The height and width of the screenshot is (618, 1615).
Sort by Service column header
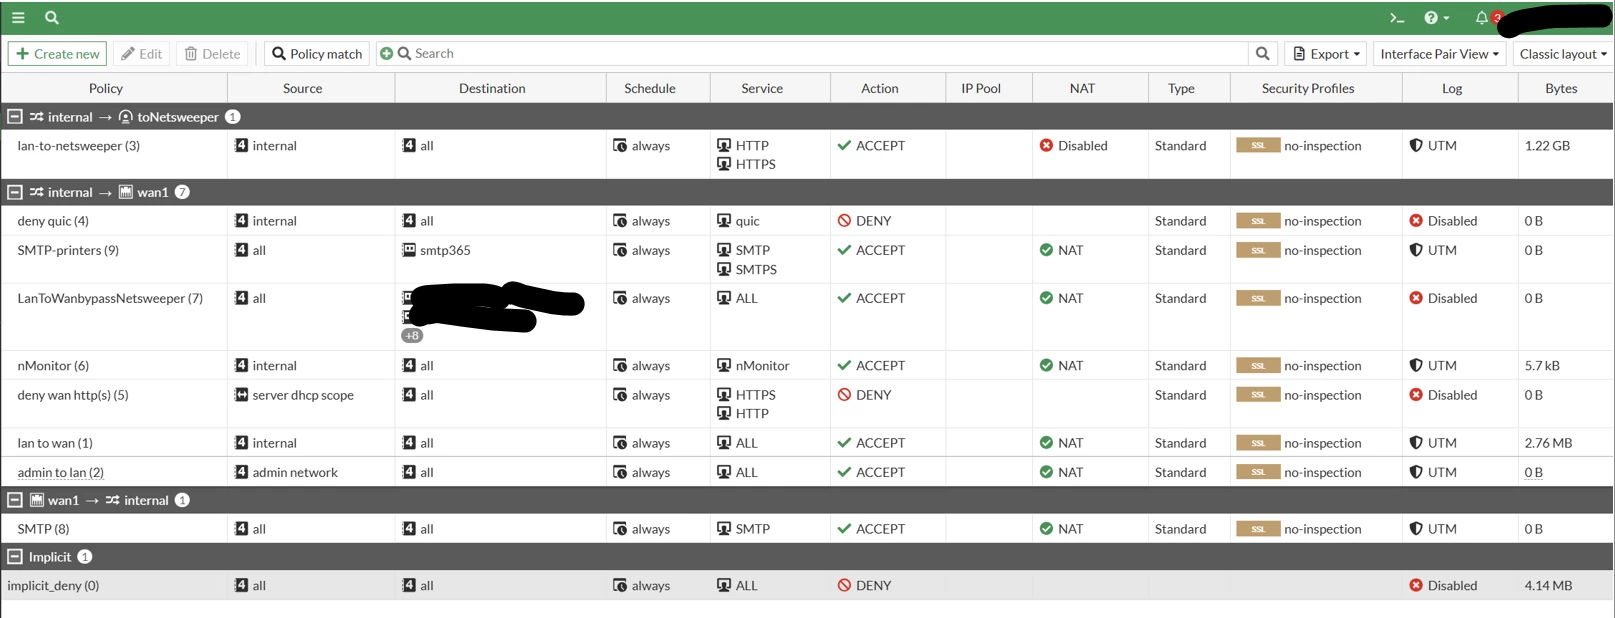762,88
